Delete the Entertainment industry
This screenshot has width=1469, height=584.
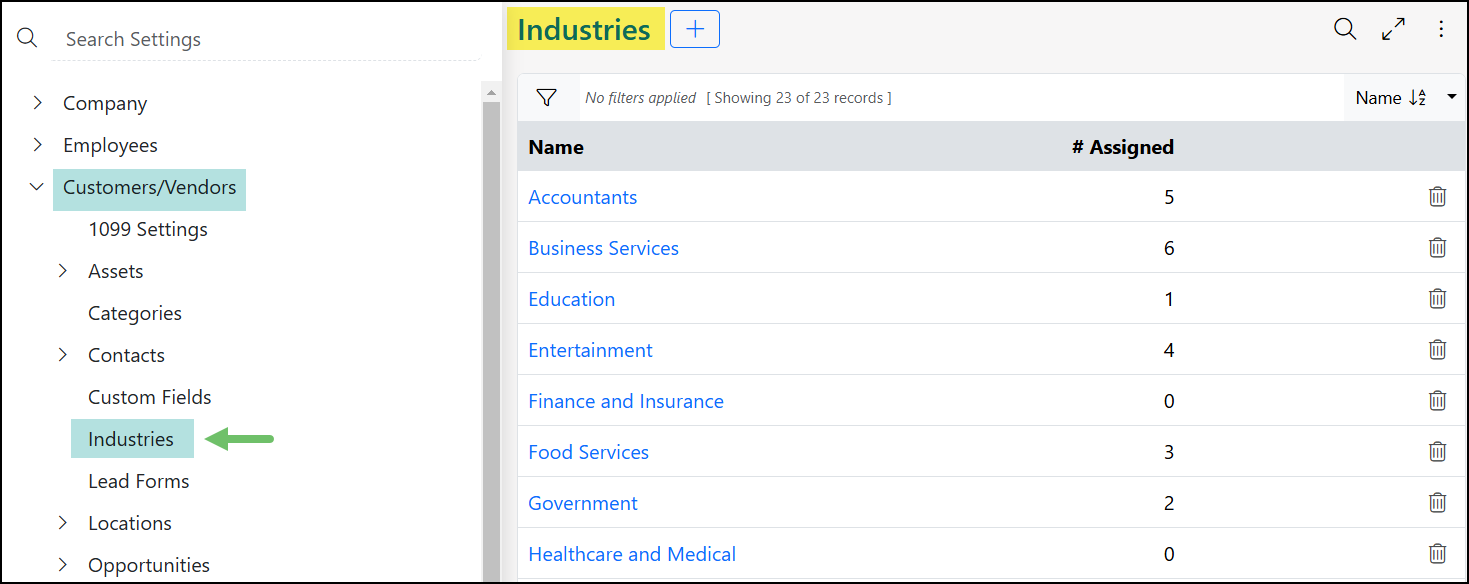(1437, 349)
